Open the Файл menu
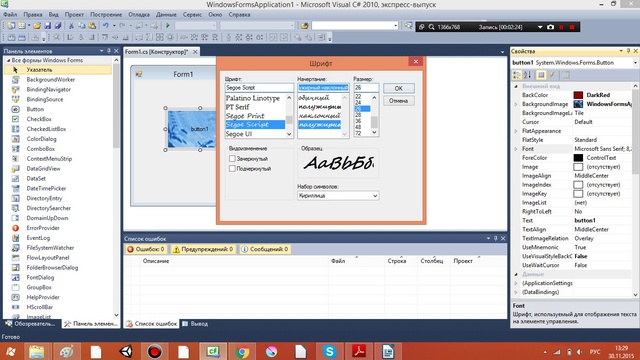The width and height of the screenshot is (640, 360). click(10, 15)
